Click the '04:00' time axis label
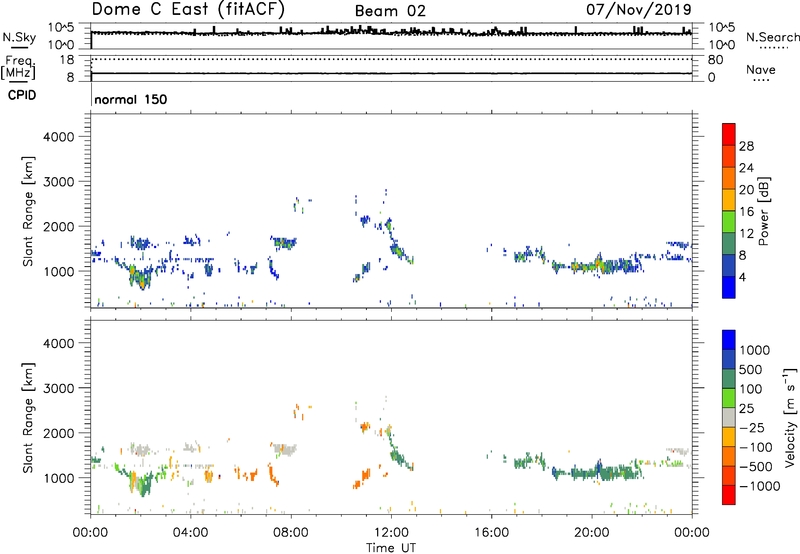The width and height of the screenshot is (800, 554). [x=190, y=533]
